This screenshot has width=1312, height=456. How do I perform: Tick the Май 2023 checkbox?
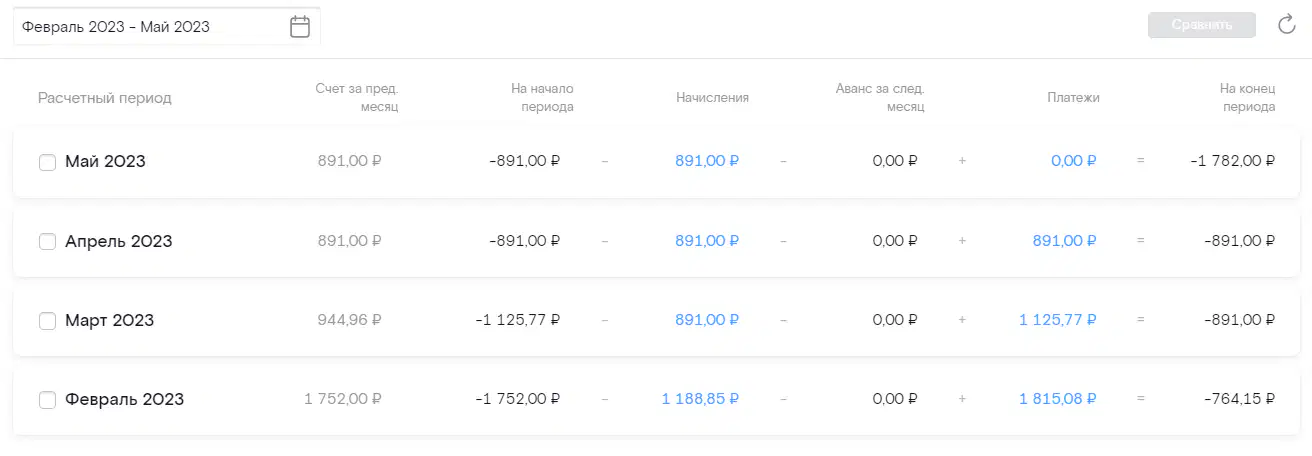coord(47,162)
